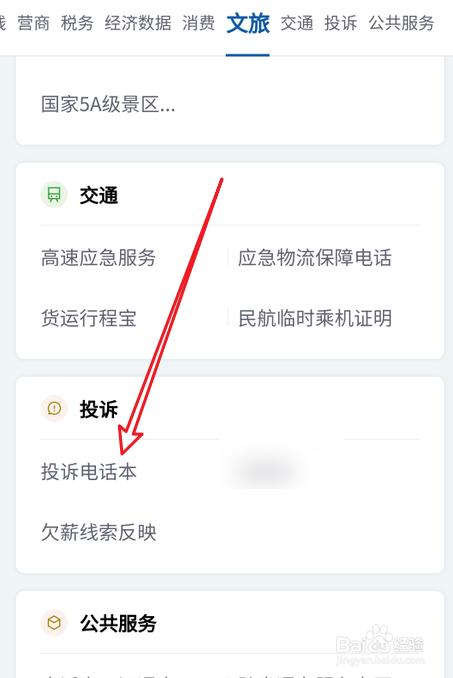Go to the 交通 tab in top bar
Viewport: 453px width, 678px height.
pos(297,23)
